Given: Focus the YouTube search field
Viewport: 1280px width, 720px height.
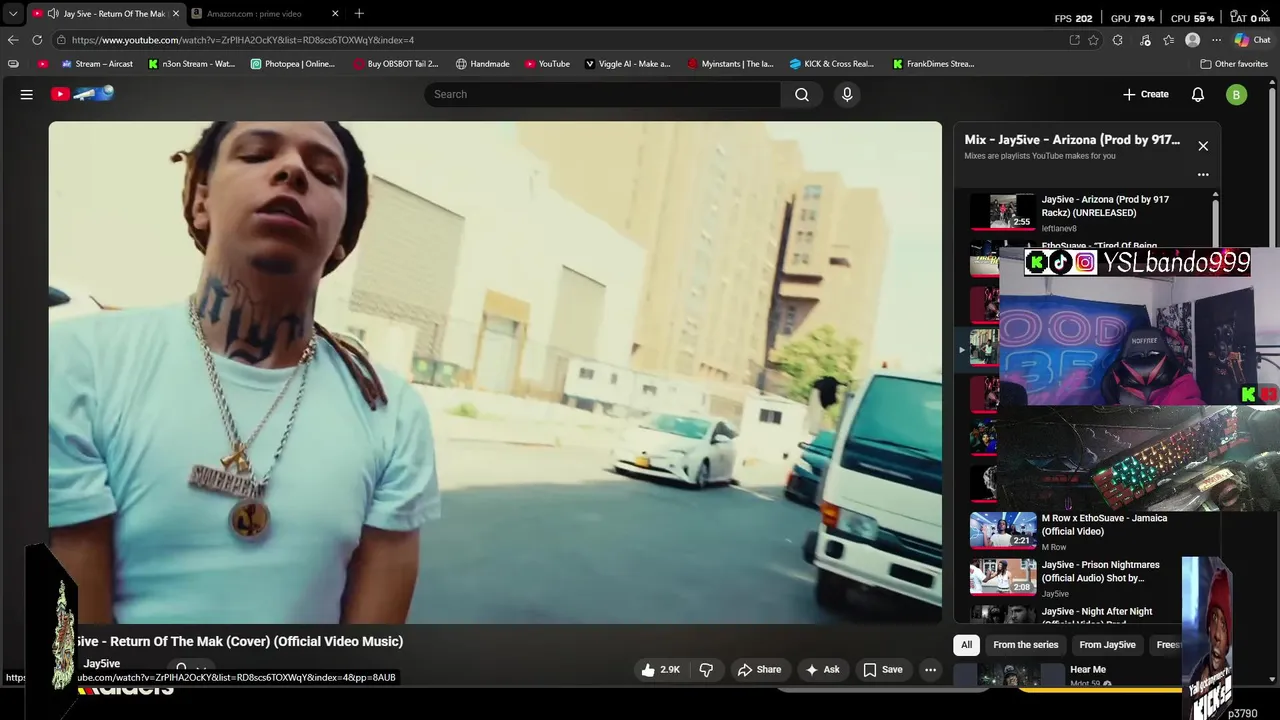Looking at the screenshot, I should tap(603, 94).
